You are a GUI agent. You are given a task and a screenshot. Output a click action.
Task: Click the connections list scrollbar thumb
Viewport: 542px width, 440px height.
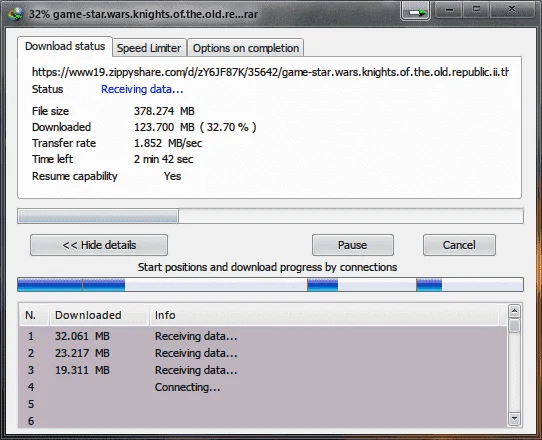pos(514,326)
